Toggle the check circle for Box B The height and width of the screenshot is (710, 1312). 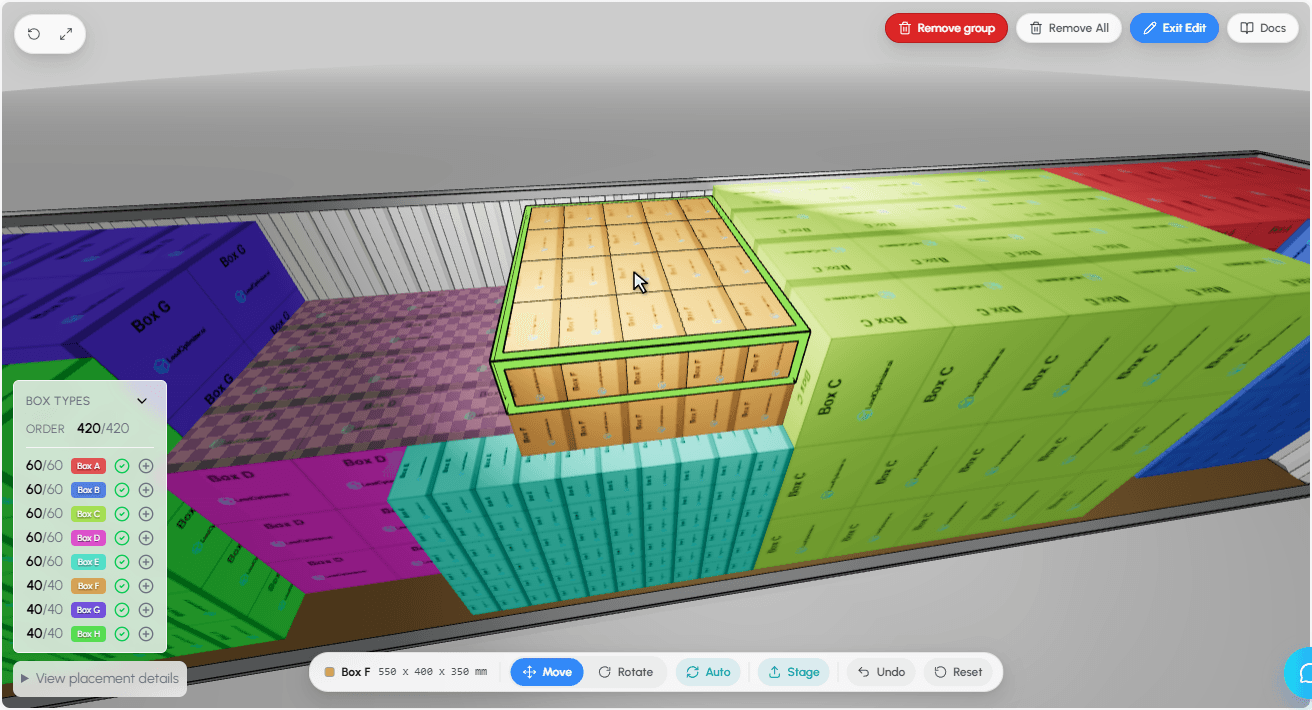click(122, 490)
